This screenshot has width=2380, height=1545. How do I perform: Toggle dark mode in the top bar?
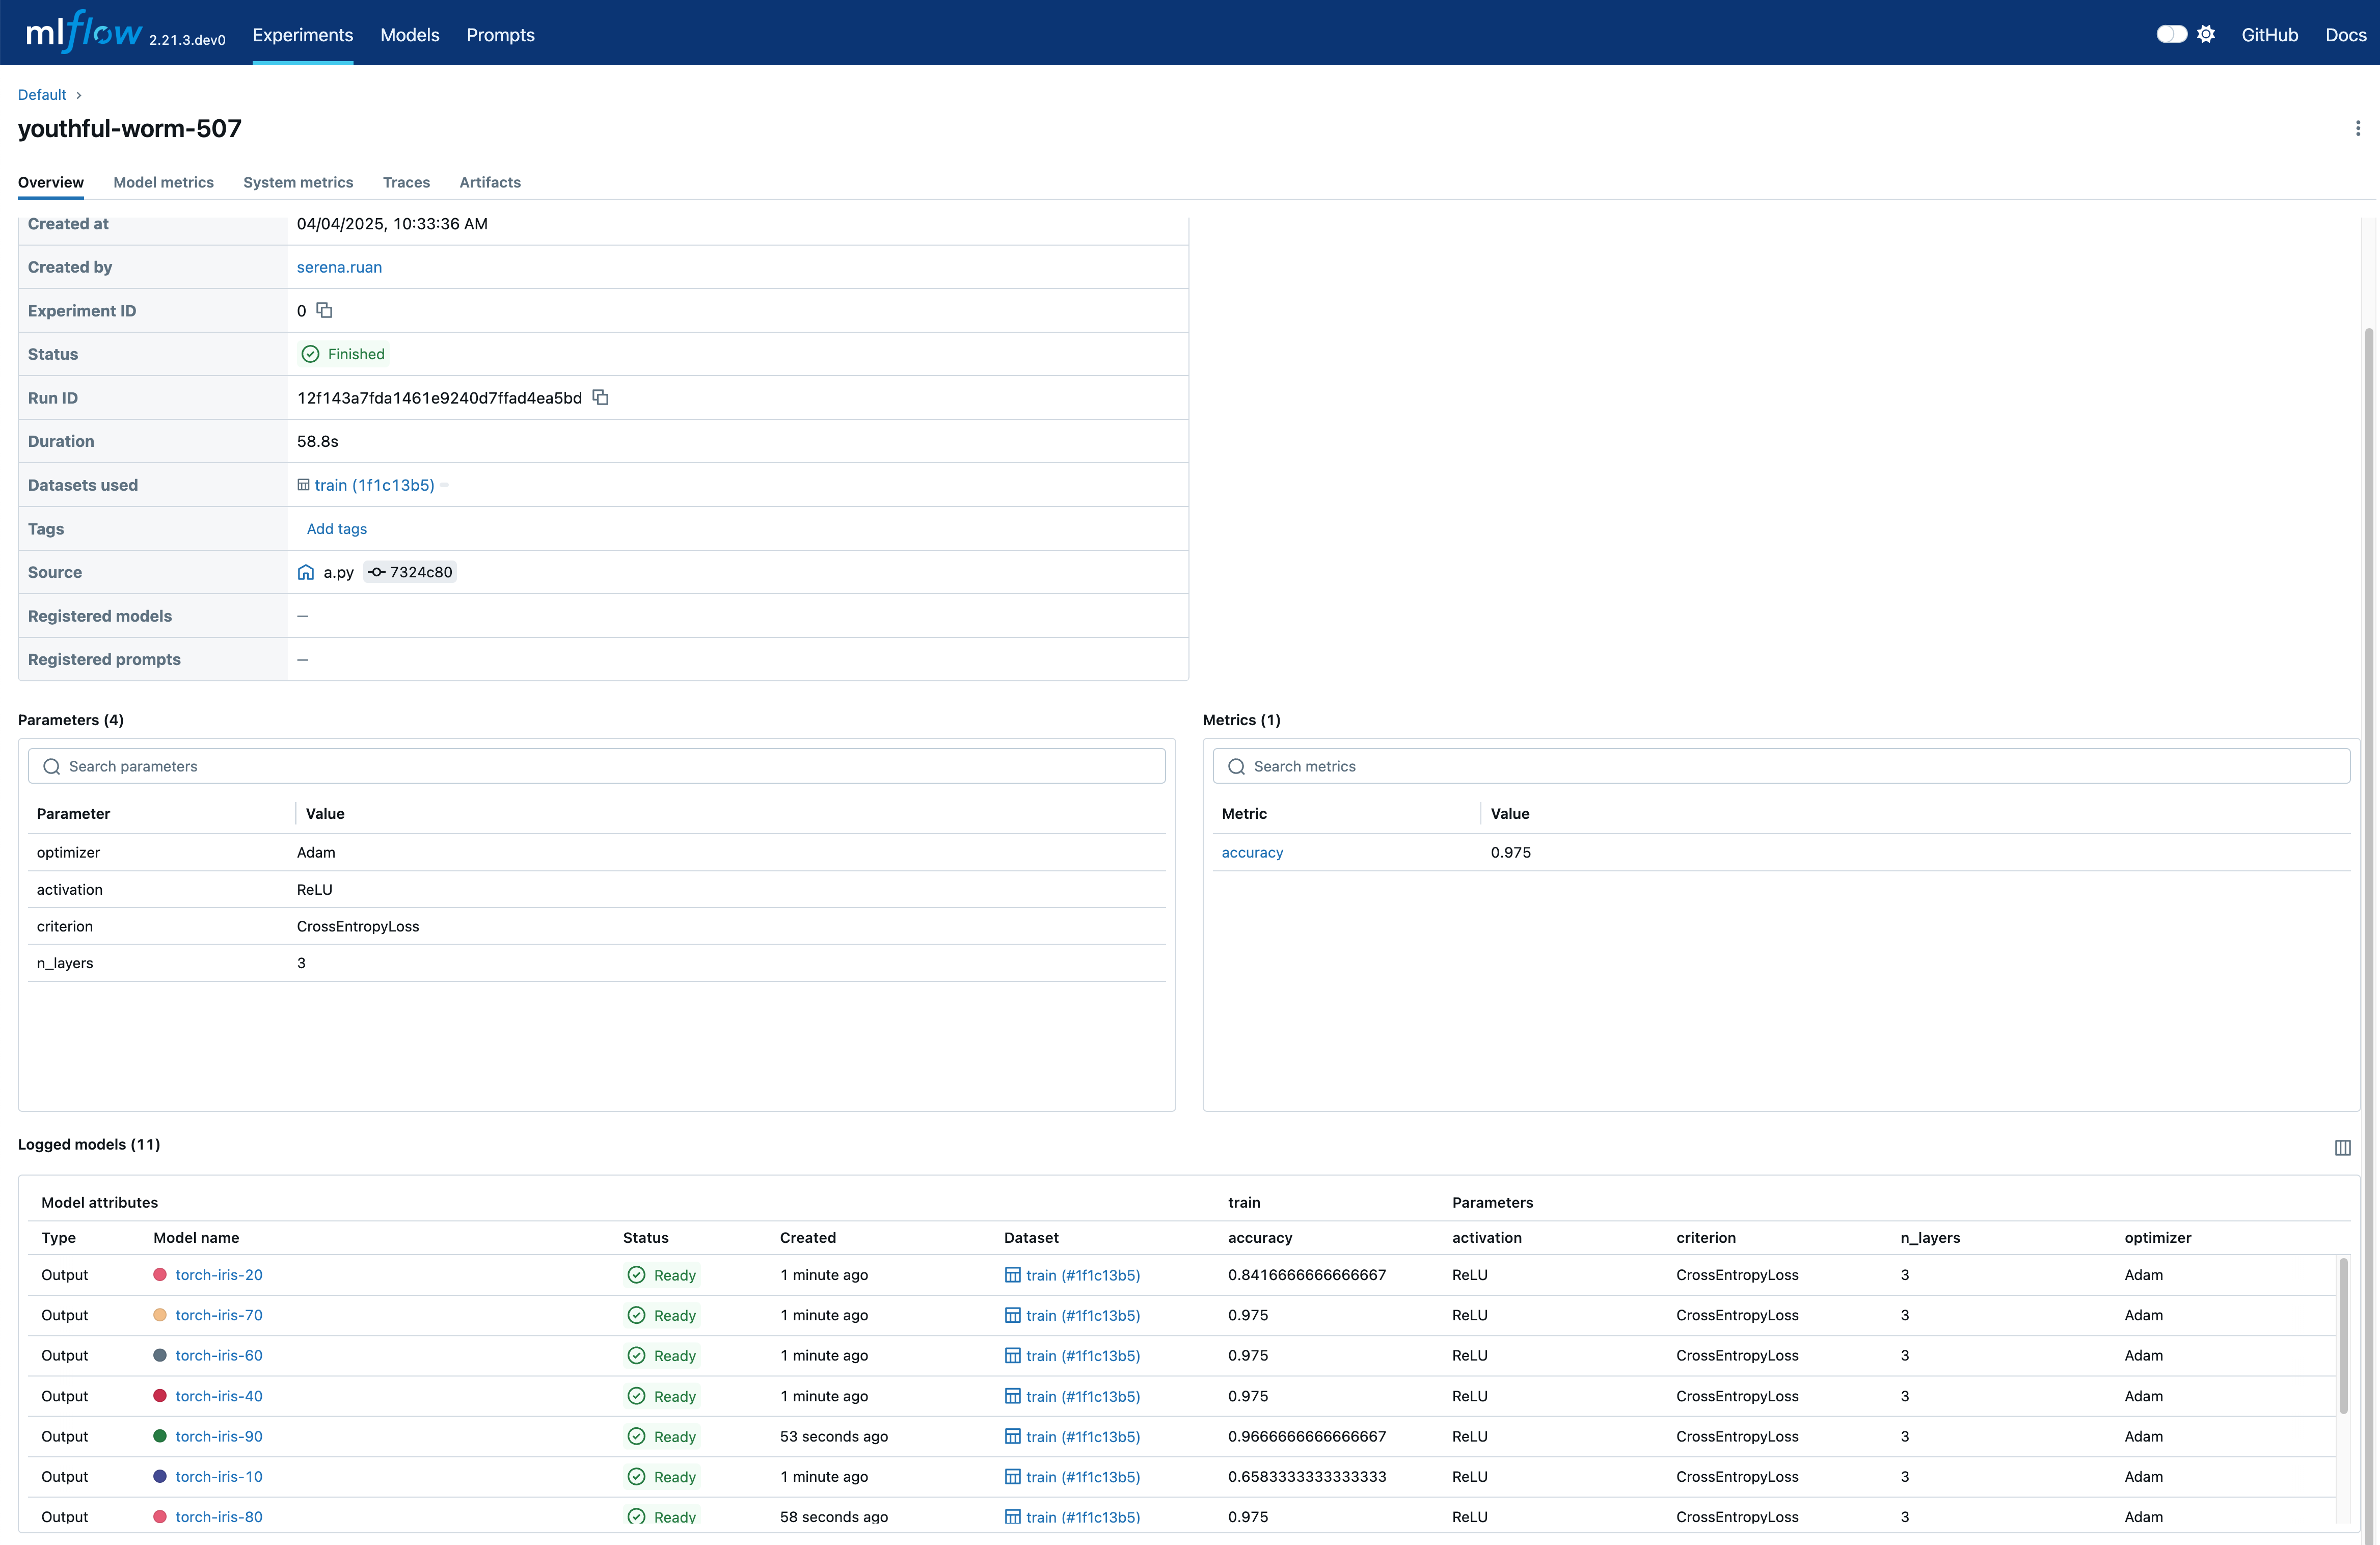[2171, 33]
